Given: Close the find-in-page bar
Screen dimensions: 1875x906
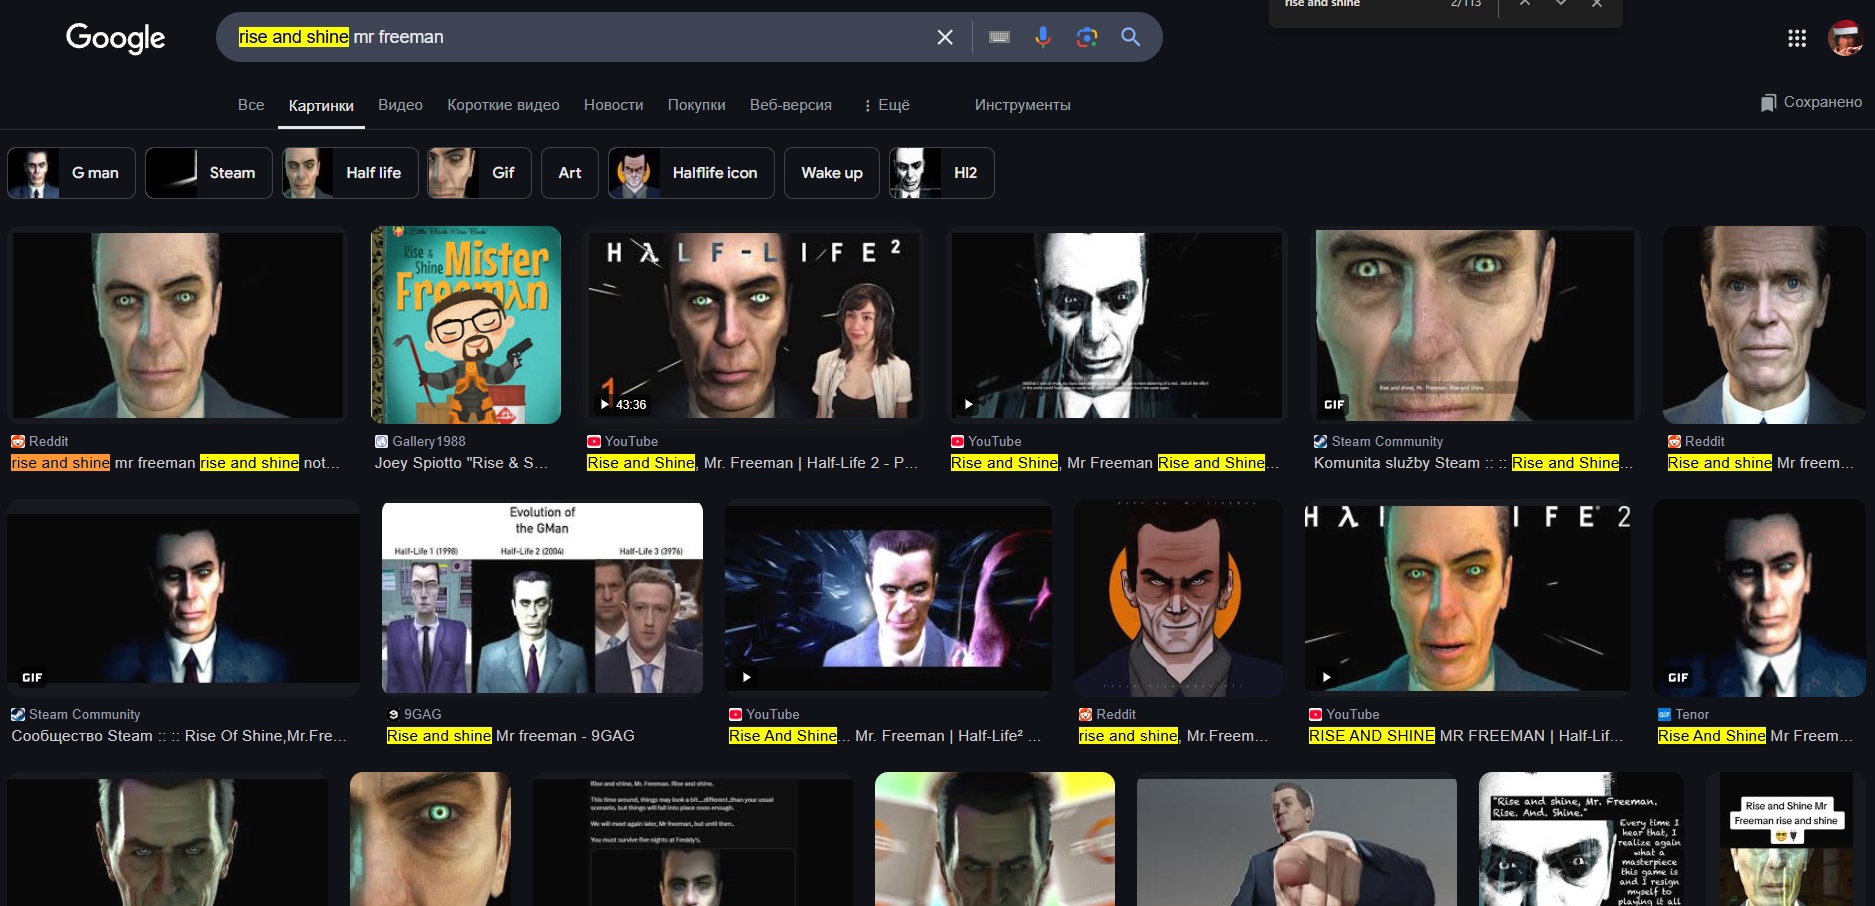Looking at the screenshot, I should pyautogui.click(x=1597, y=4).
